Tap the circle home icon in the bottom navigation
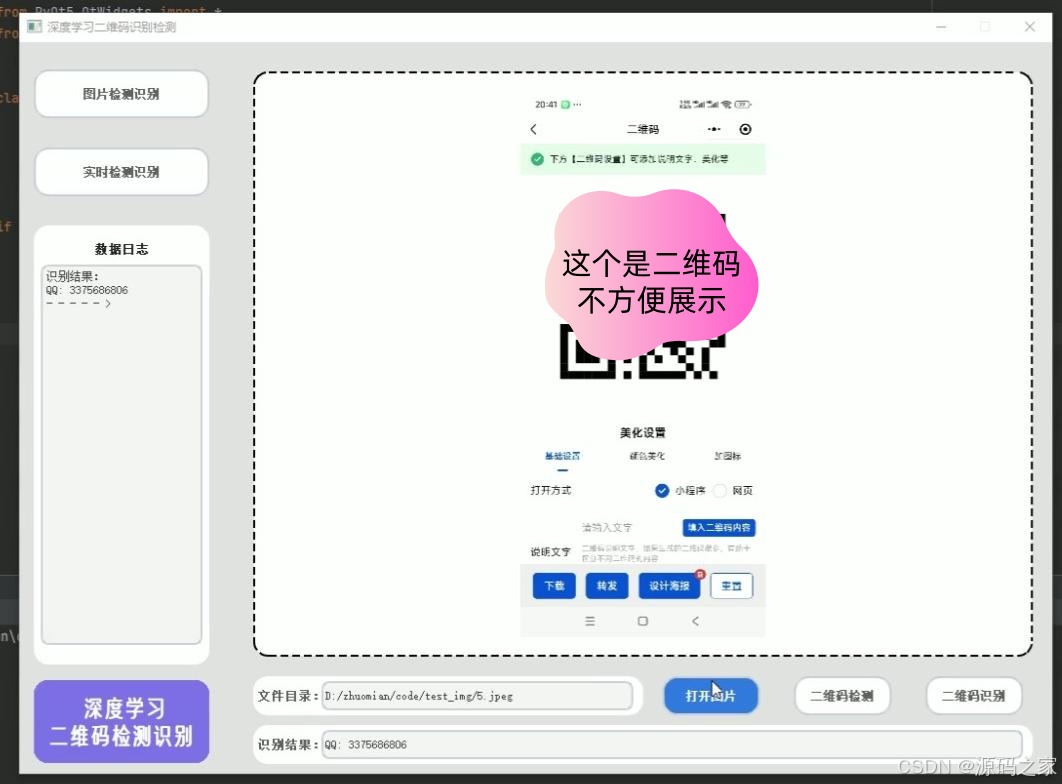 pyautogui.click(x=643, y=620)
